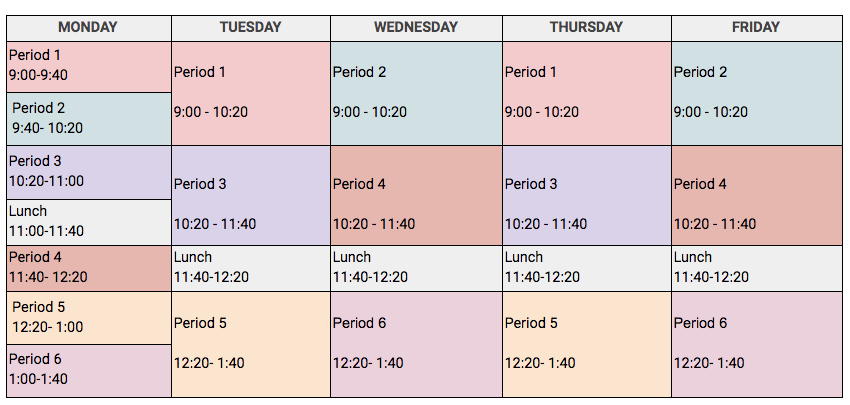Select Thursday Period 5 12:20-1:40 cell

pyautogui.click(x=585, y=343)
